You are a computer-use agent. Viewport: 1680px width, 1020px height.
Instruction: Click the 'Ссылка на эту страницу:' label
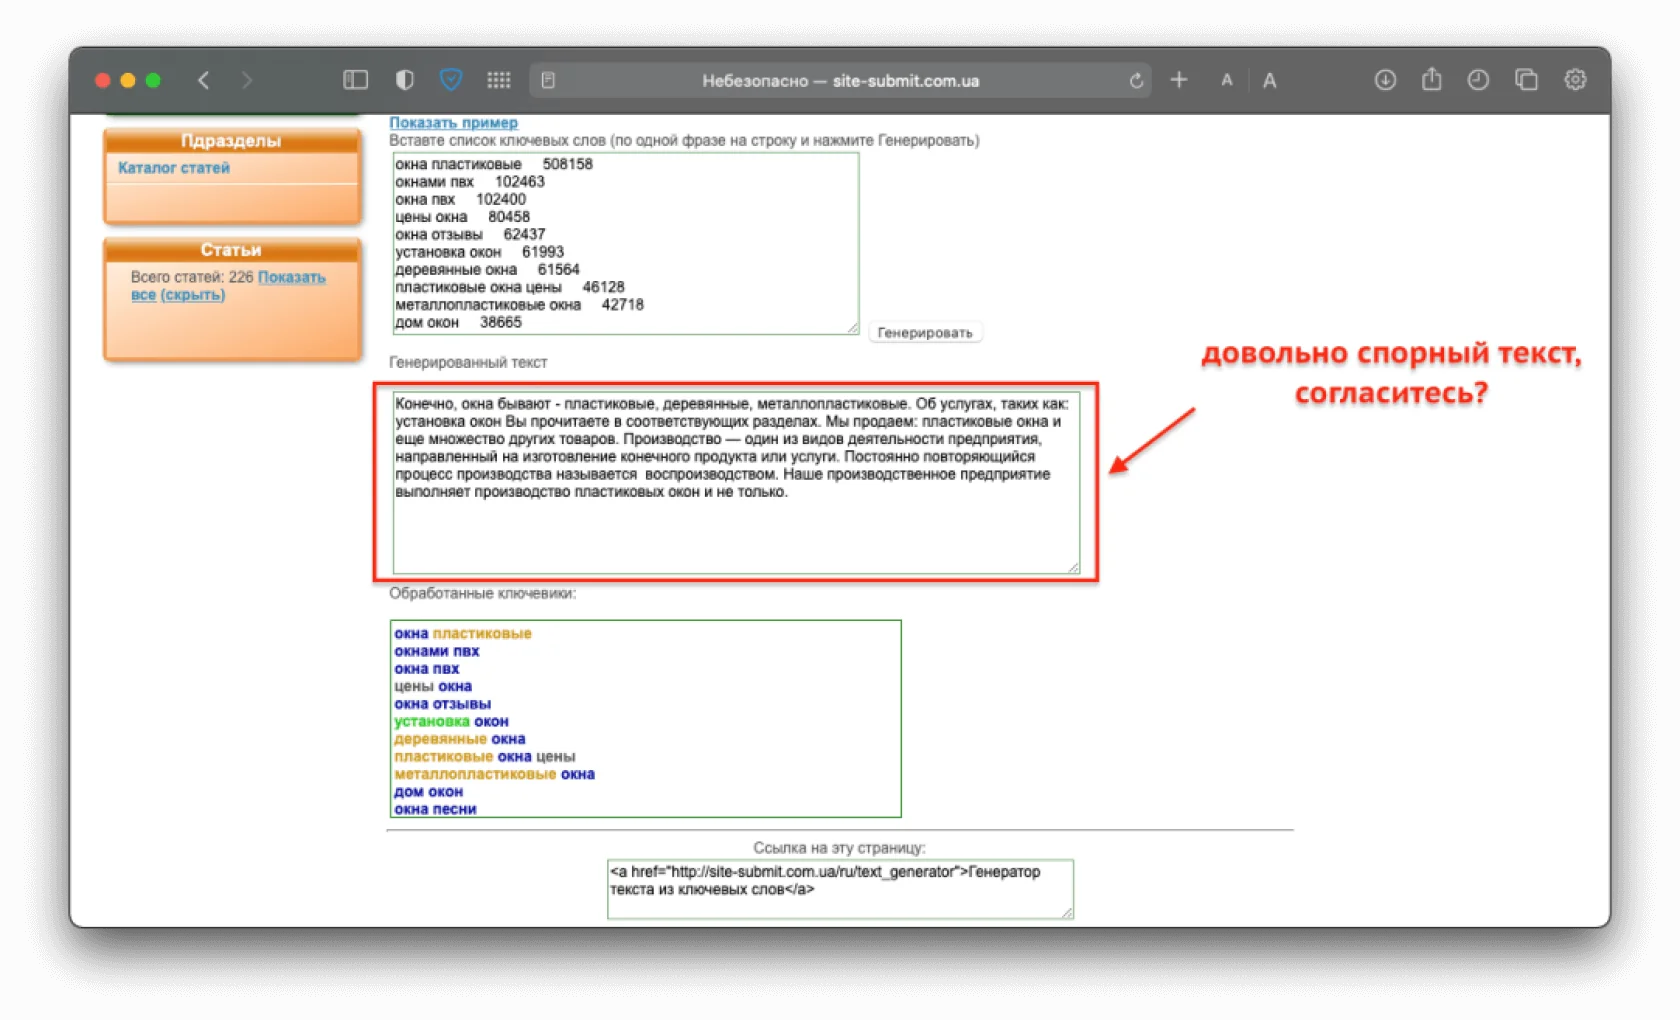pos(840,847)
